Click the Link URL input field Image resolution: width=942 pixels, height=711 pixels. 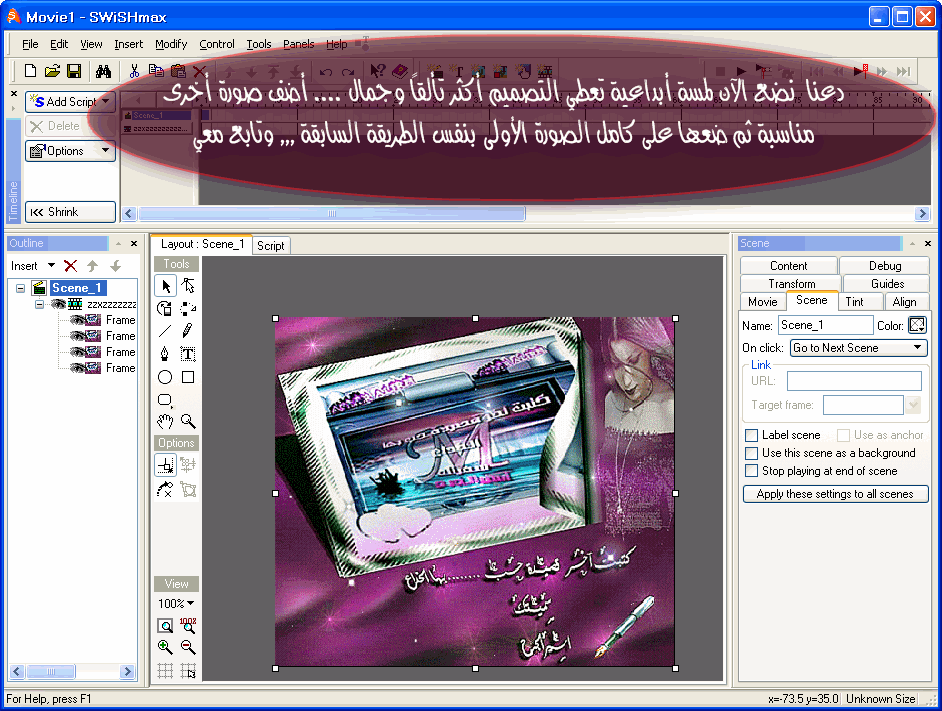coord(854,381)
